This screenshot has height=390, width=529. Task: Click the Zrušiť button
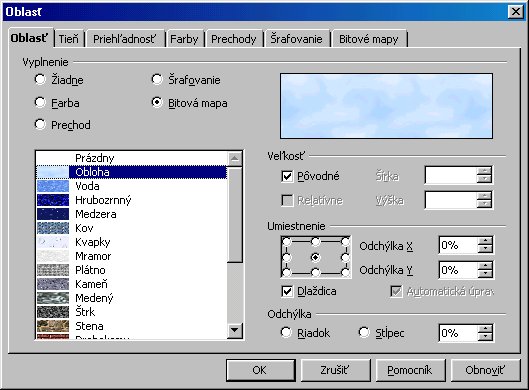click(335, 370)
